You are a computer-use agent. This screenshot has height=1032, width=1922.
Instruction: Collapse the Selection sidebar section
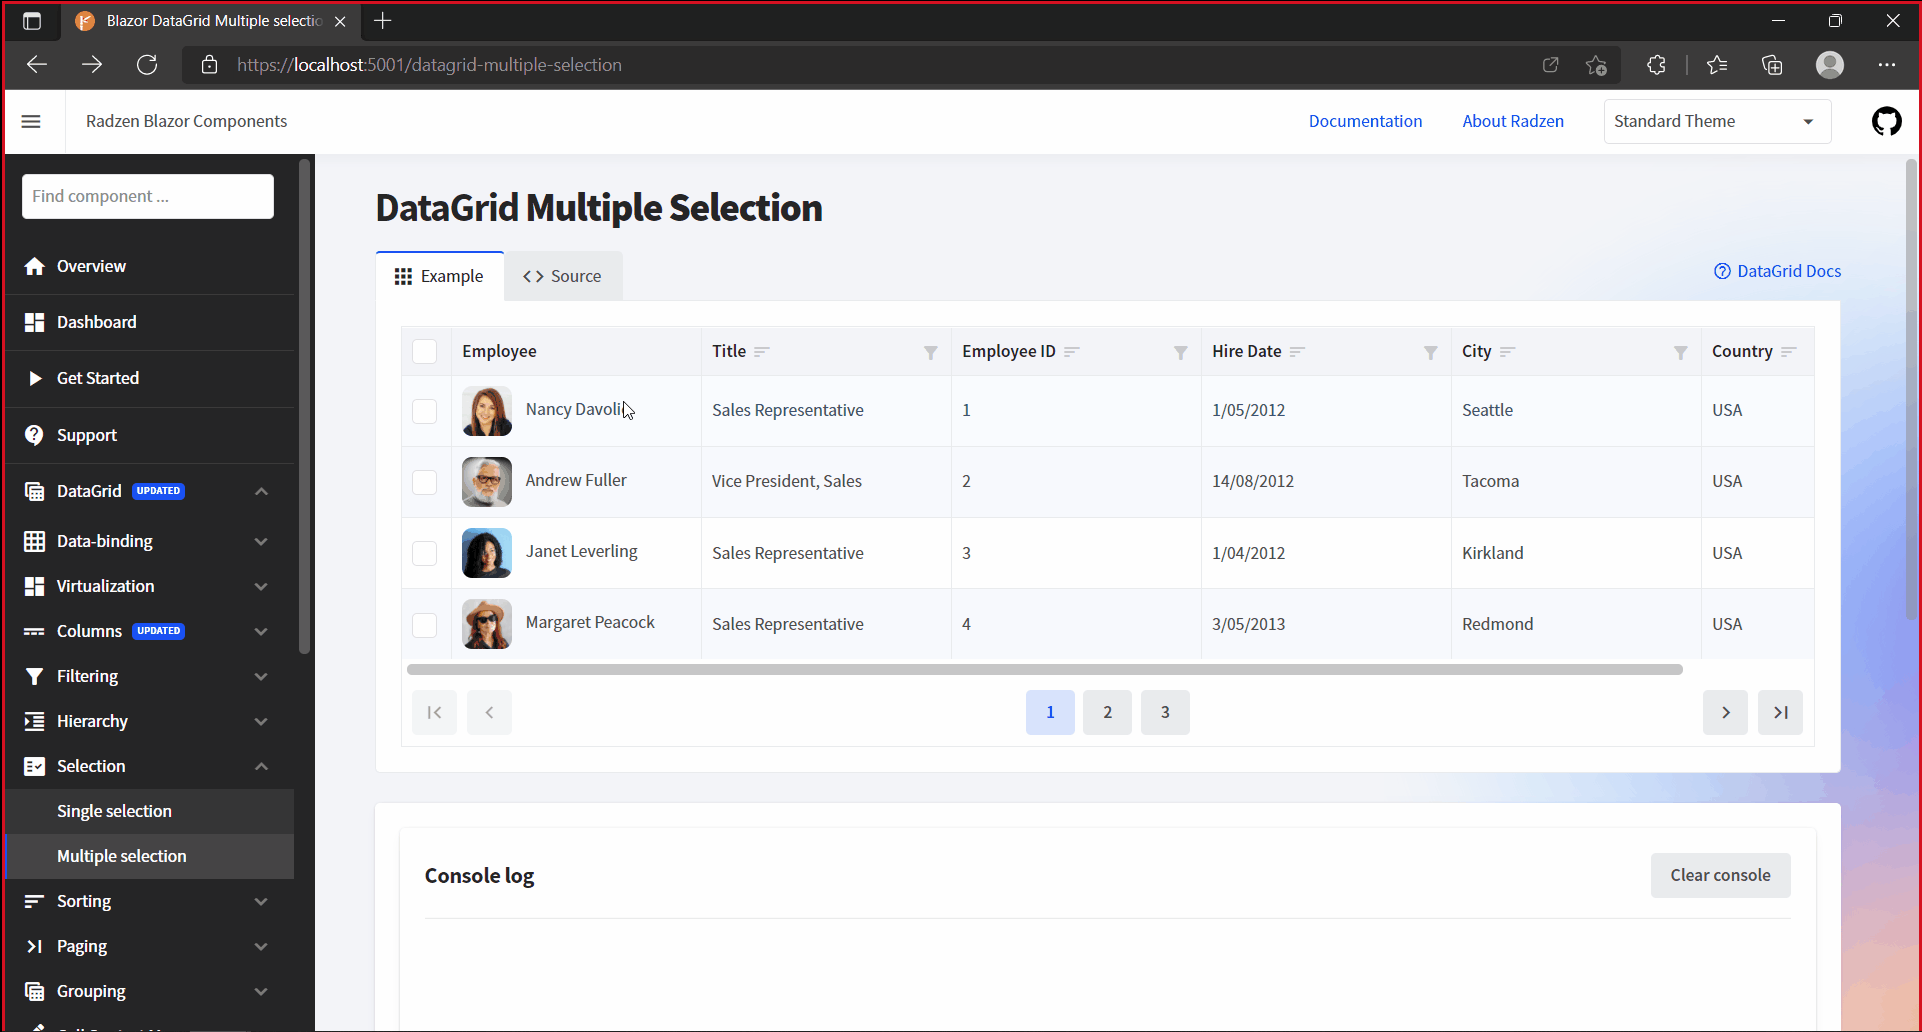pos(261,766)
